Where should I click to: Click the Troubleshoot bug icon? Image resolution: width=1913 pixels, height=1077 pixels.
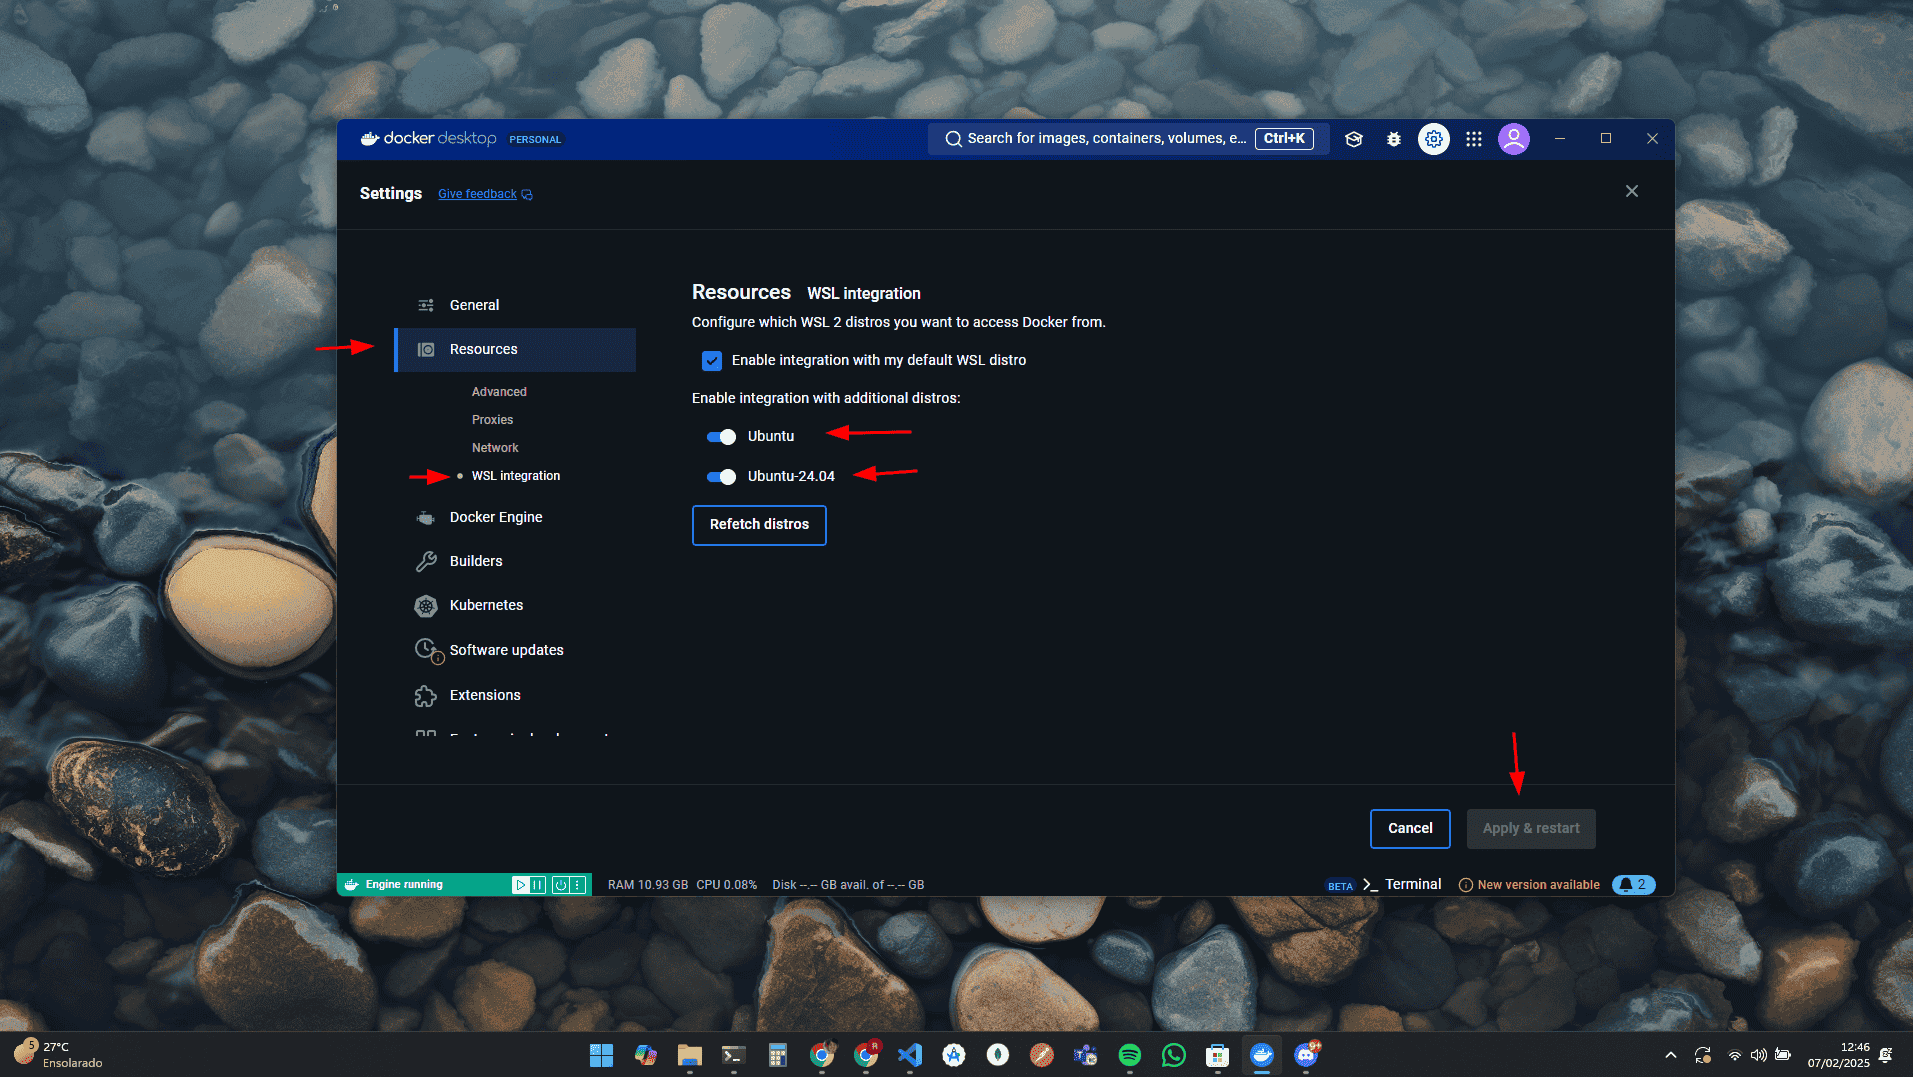pos(1394,139)
